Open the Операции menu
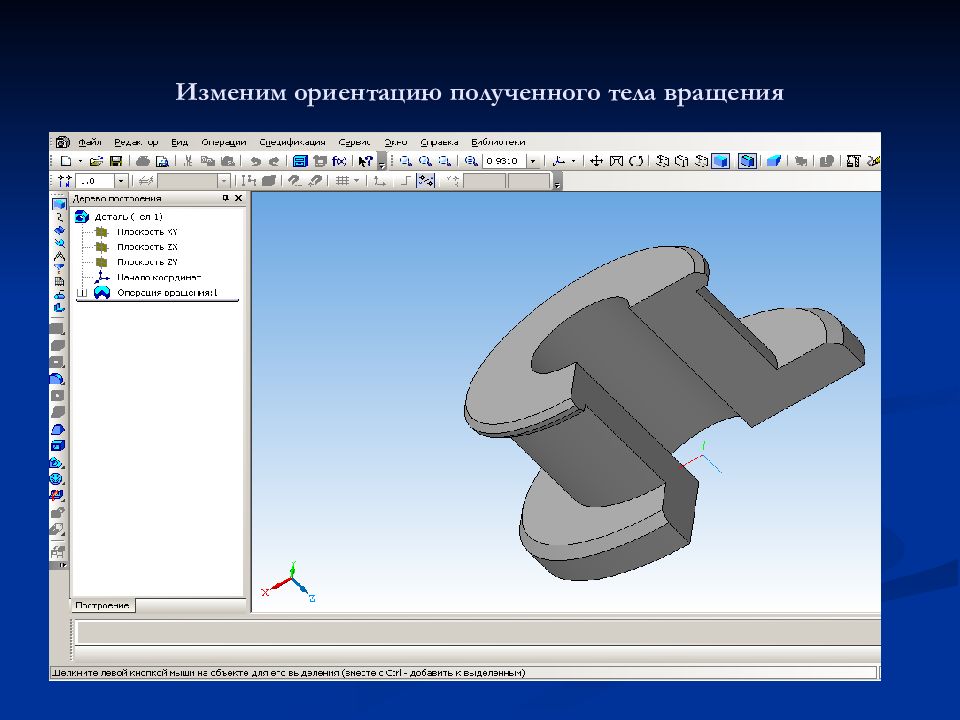Viewport: 960px width, 720px height. click(x=224, y=142)
